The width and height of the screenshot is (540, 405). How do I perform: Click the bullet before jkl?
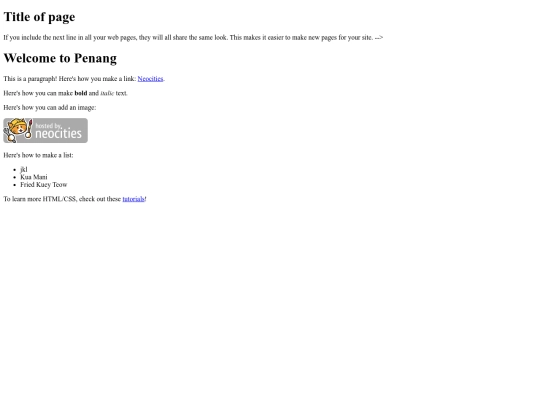pyautogui.click(x=14, y=170)
